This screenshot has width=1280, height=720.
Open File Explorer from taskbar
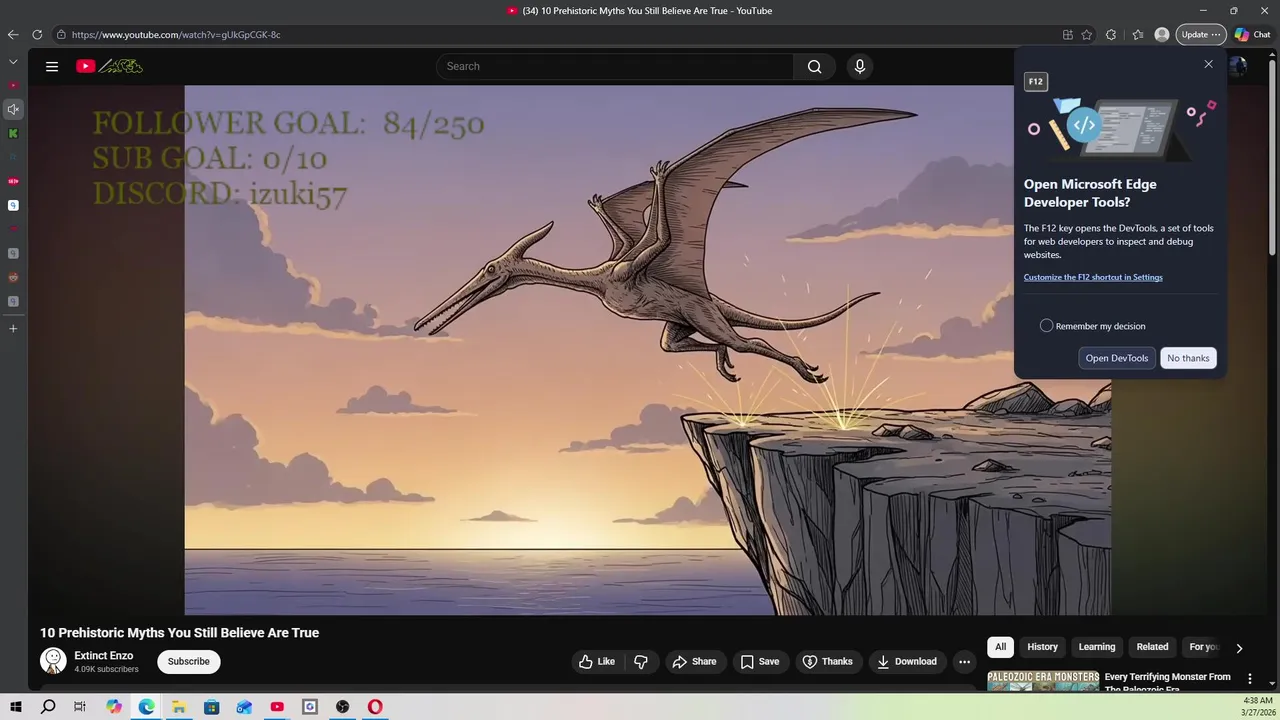[x=179, y=707]
